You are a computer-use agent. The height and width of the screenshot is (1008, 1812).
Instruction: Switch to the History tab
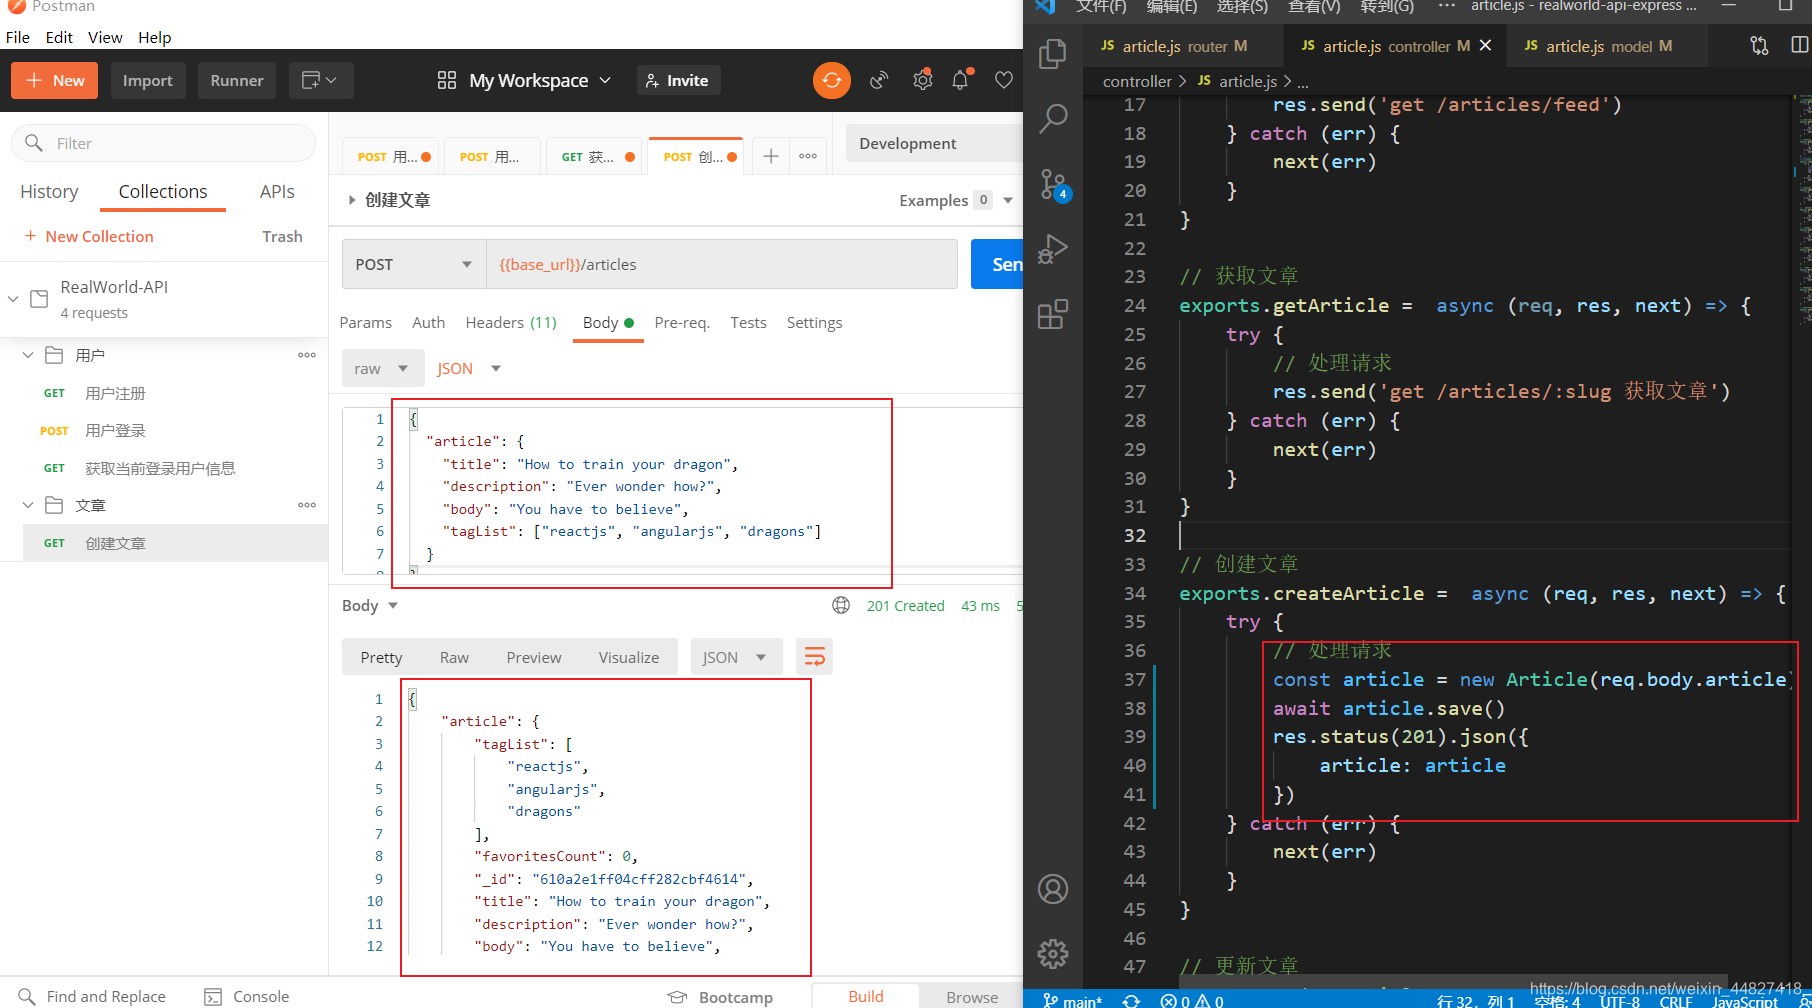[49, 191]
